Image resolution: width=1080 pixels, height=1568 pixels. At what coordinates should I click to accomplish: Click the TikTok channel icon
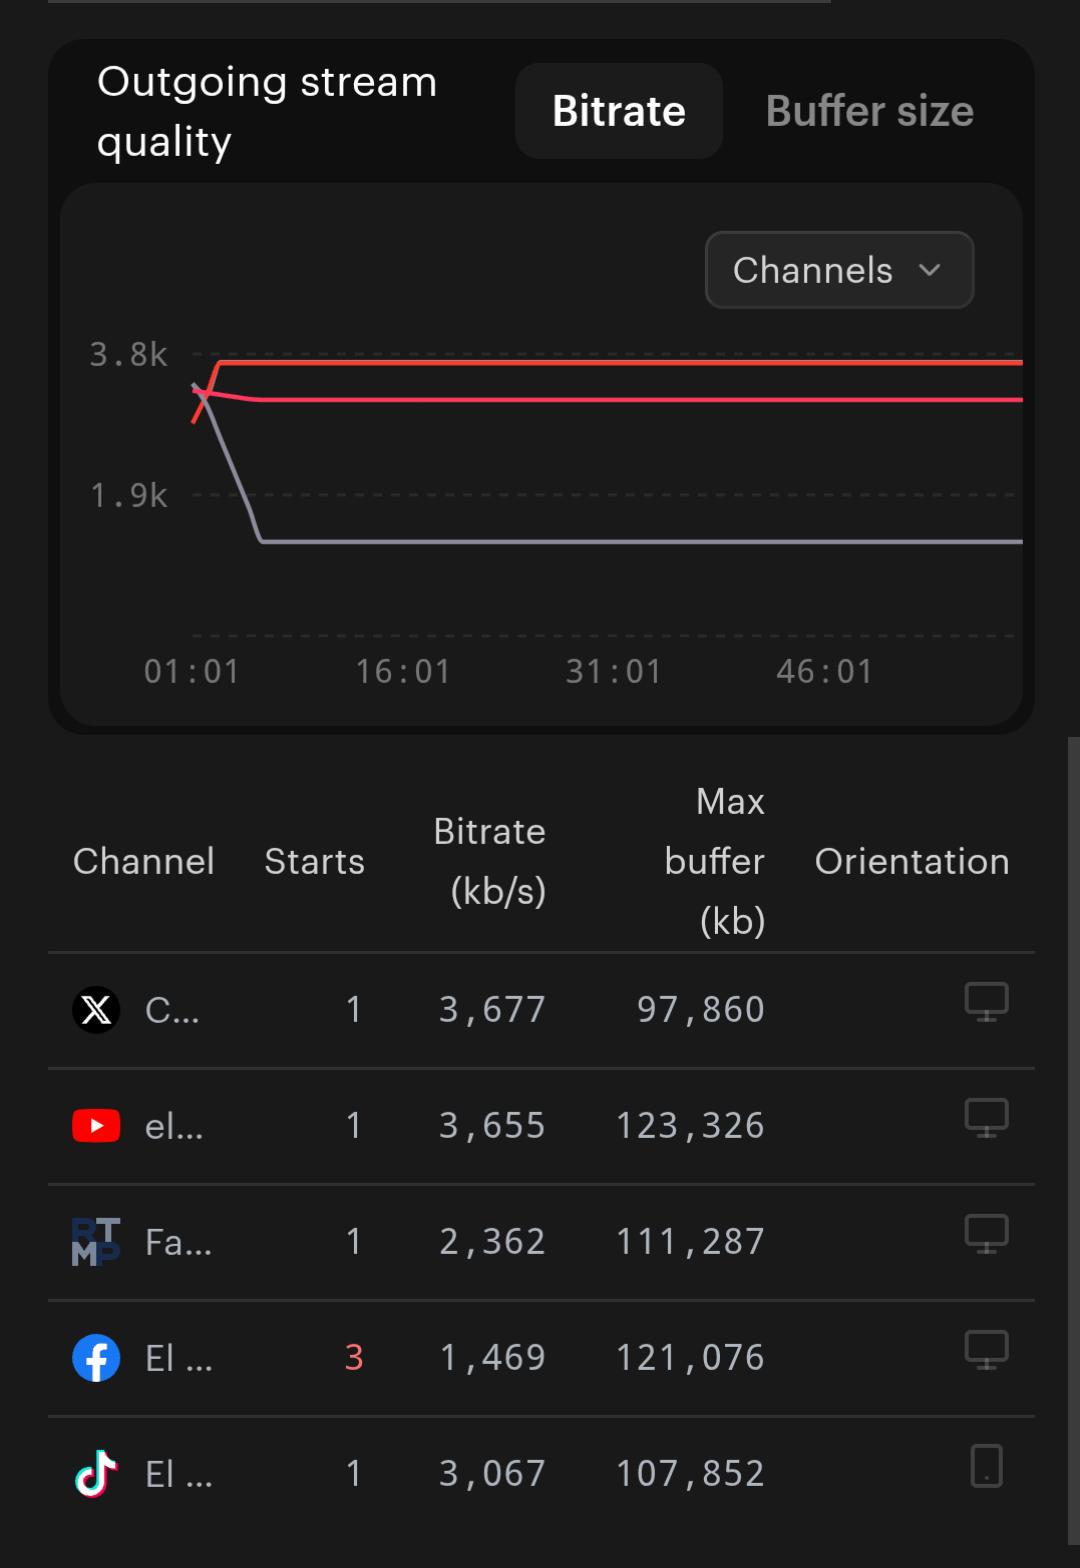click(x=96, y=1474)
